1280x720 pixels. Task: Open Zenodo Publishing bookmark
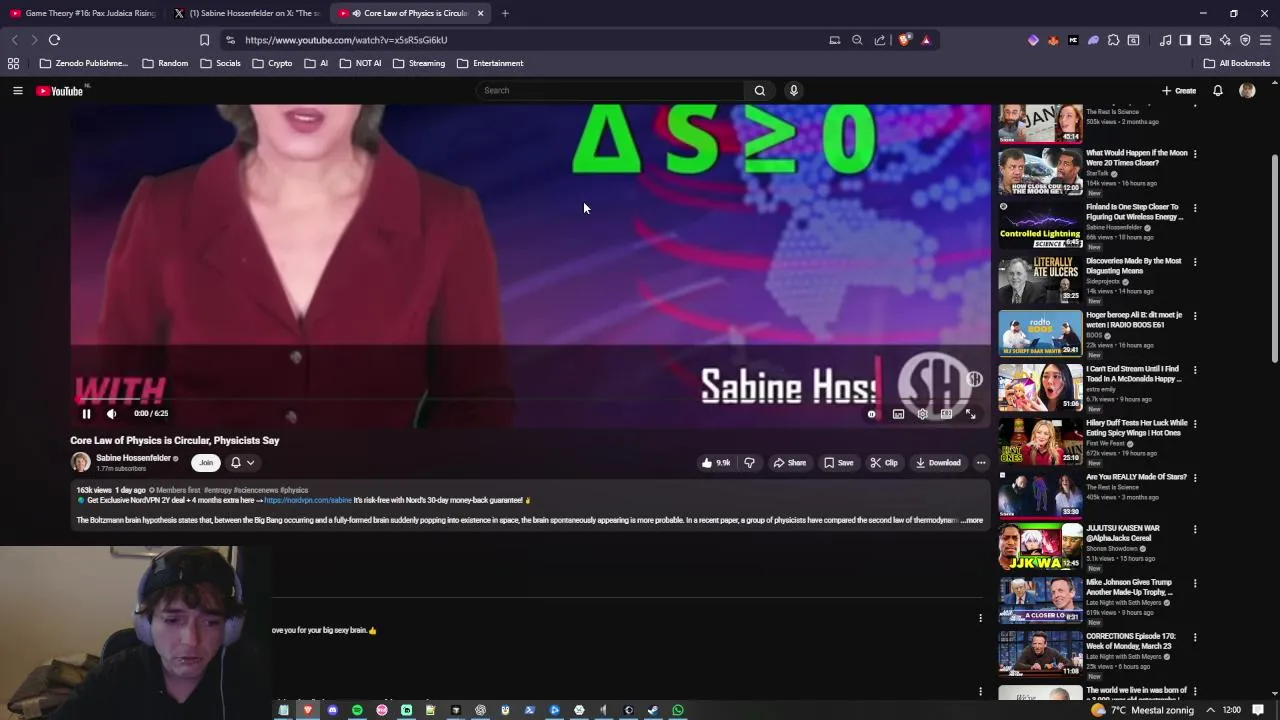[83, 63]
